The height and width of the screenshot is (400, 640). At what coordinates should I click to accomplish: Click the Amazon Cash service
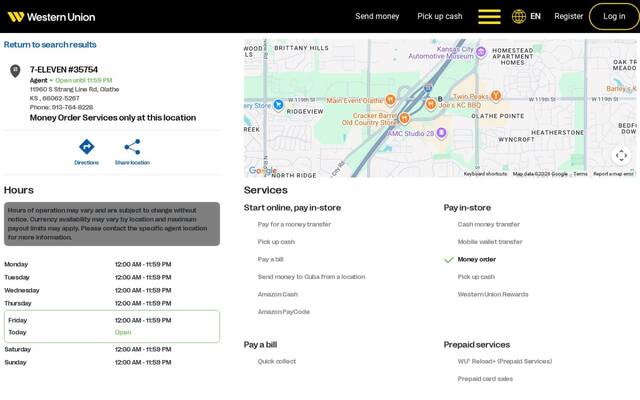coord(278,295)
